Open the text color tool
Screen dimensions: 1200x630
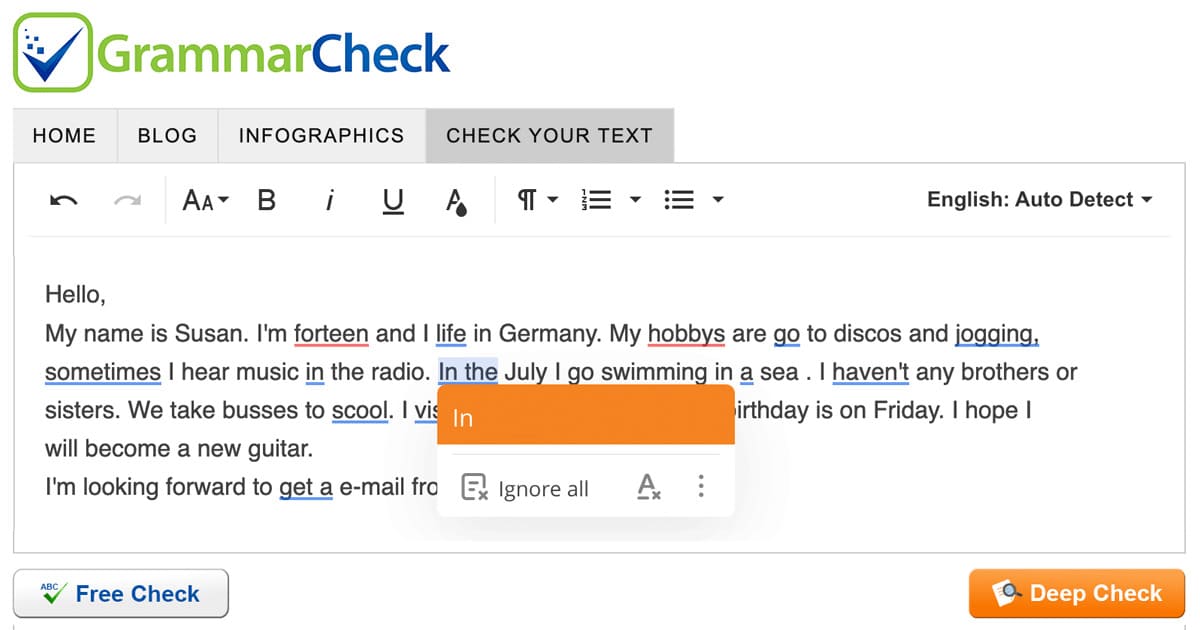coord(456,200)
